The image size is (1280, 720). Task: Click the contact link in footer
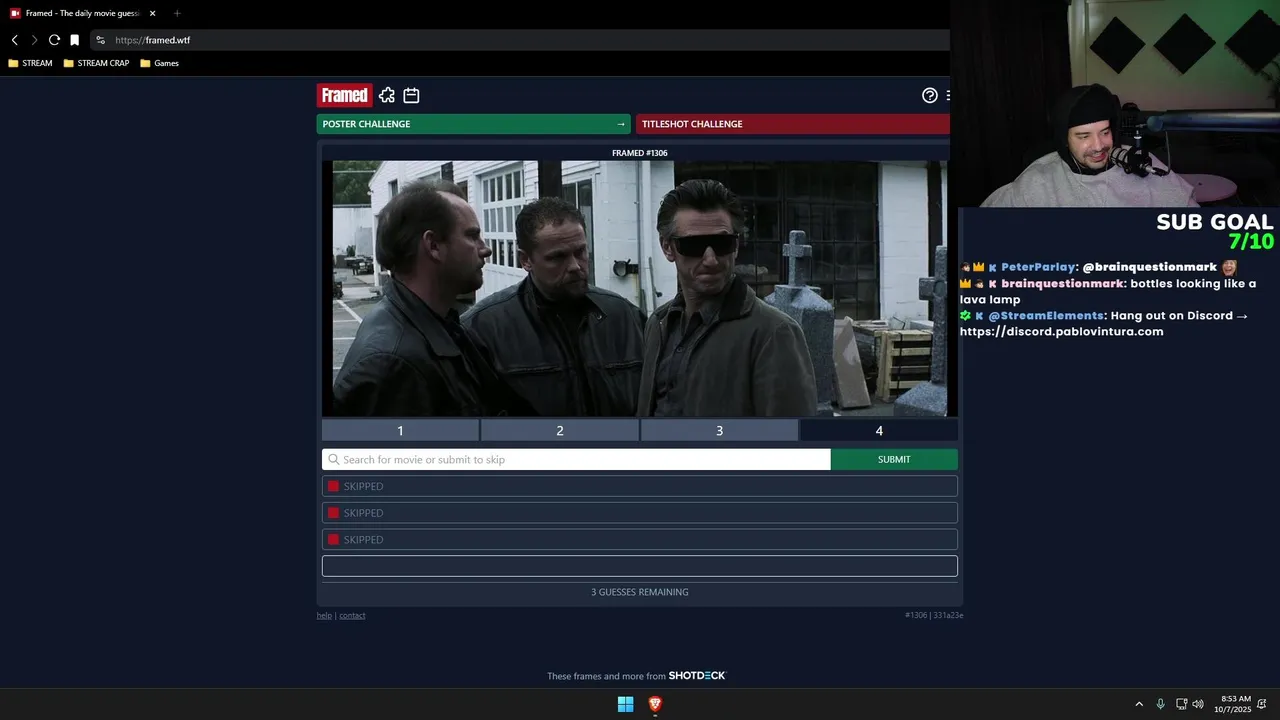(x=352, y=615)
